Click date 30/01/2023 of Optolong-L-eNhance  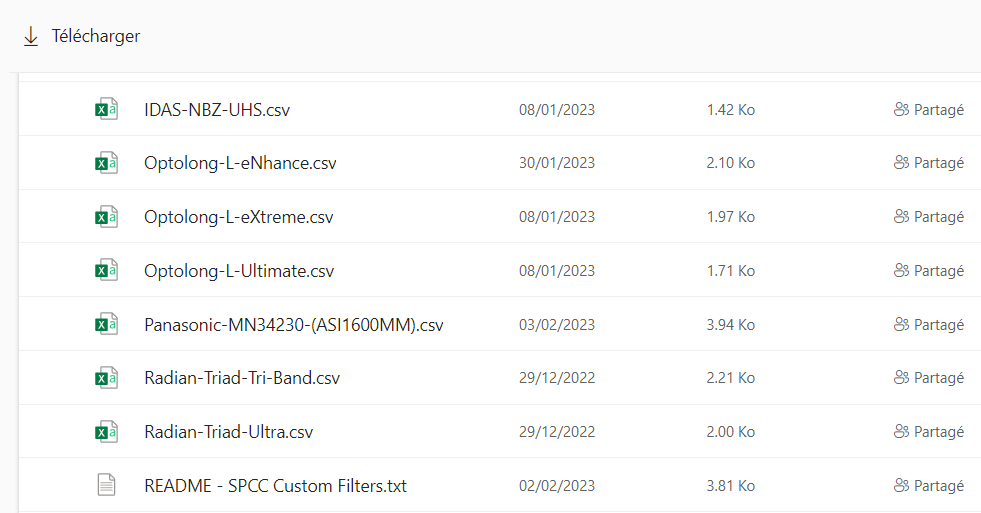coord(557,163)
